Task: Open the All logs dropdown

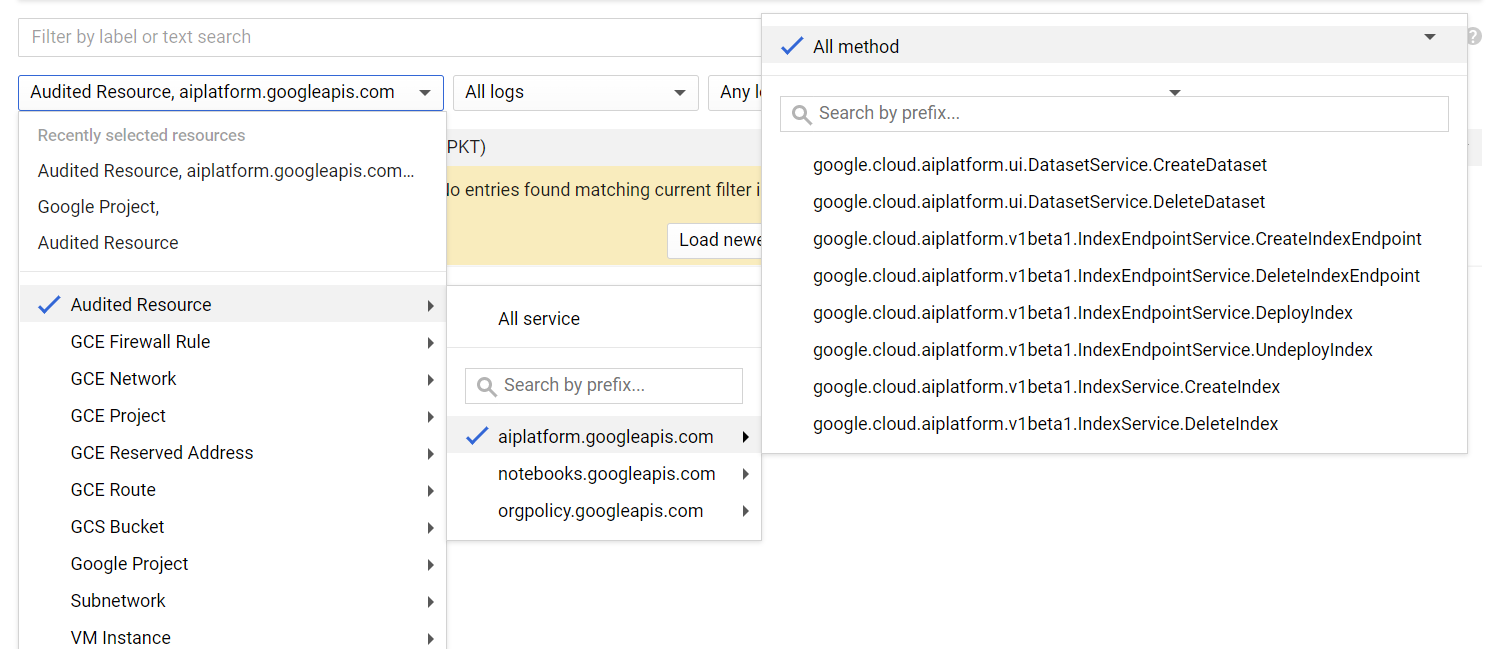Action: click(575, 92)
